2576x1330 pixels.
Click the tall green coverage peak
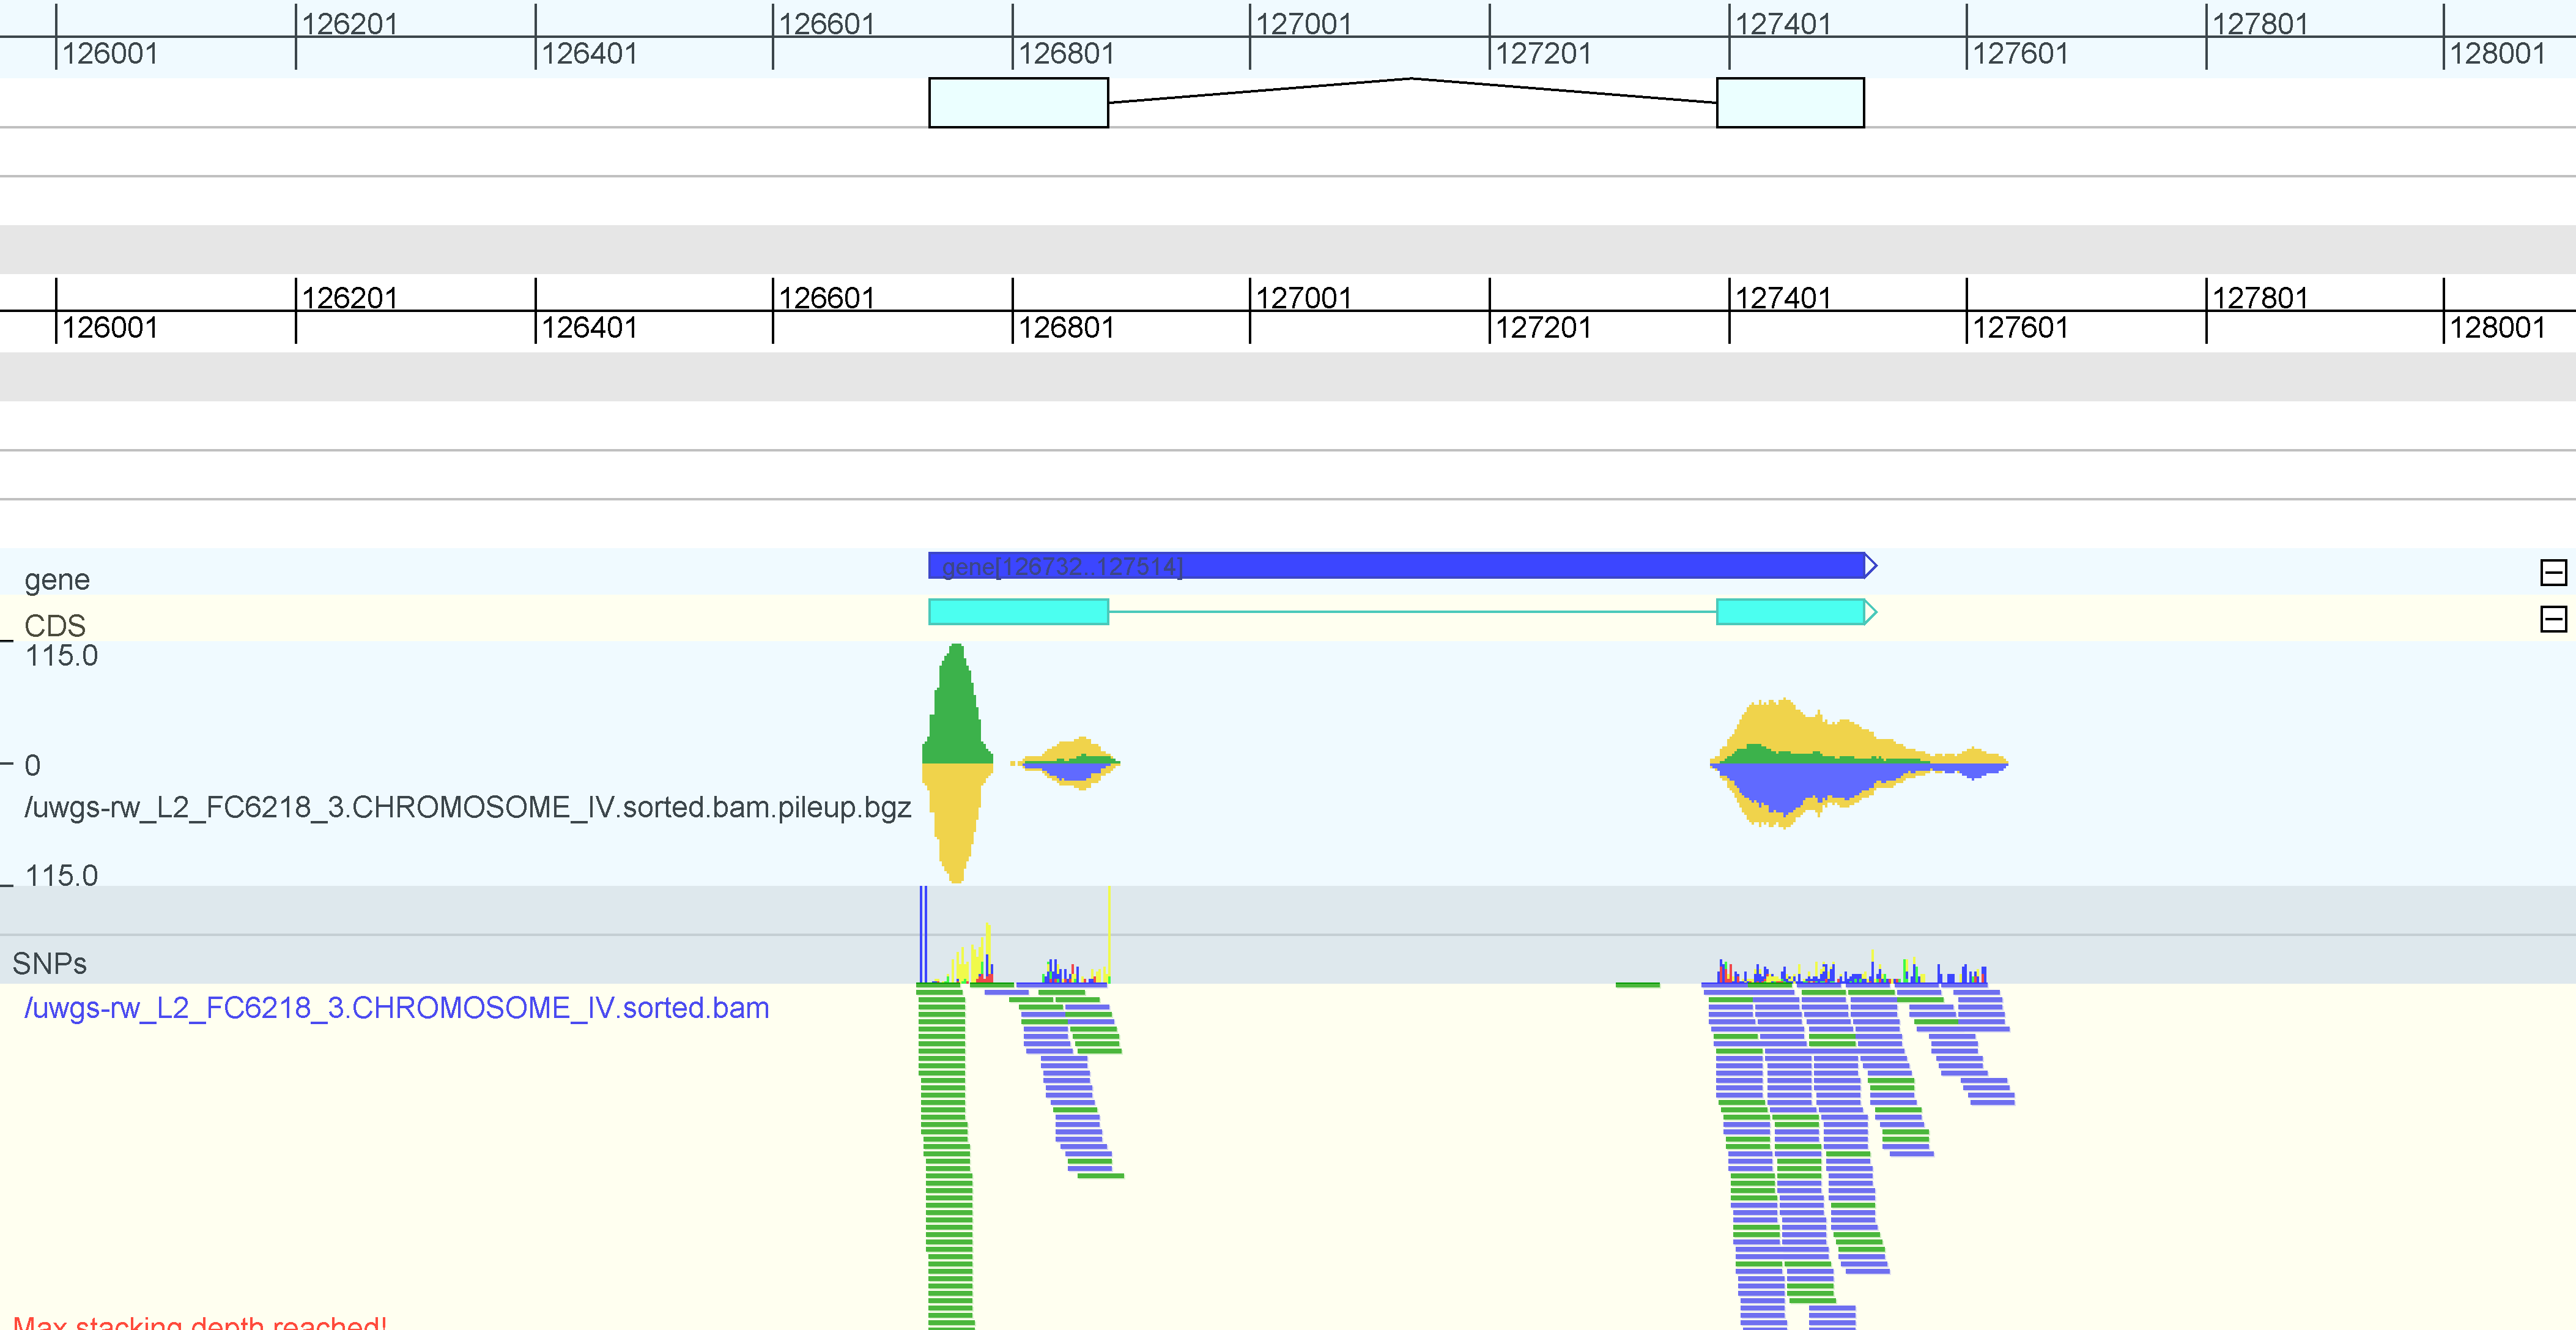click(957, 705)
